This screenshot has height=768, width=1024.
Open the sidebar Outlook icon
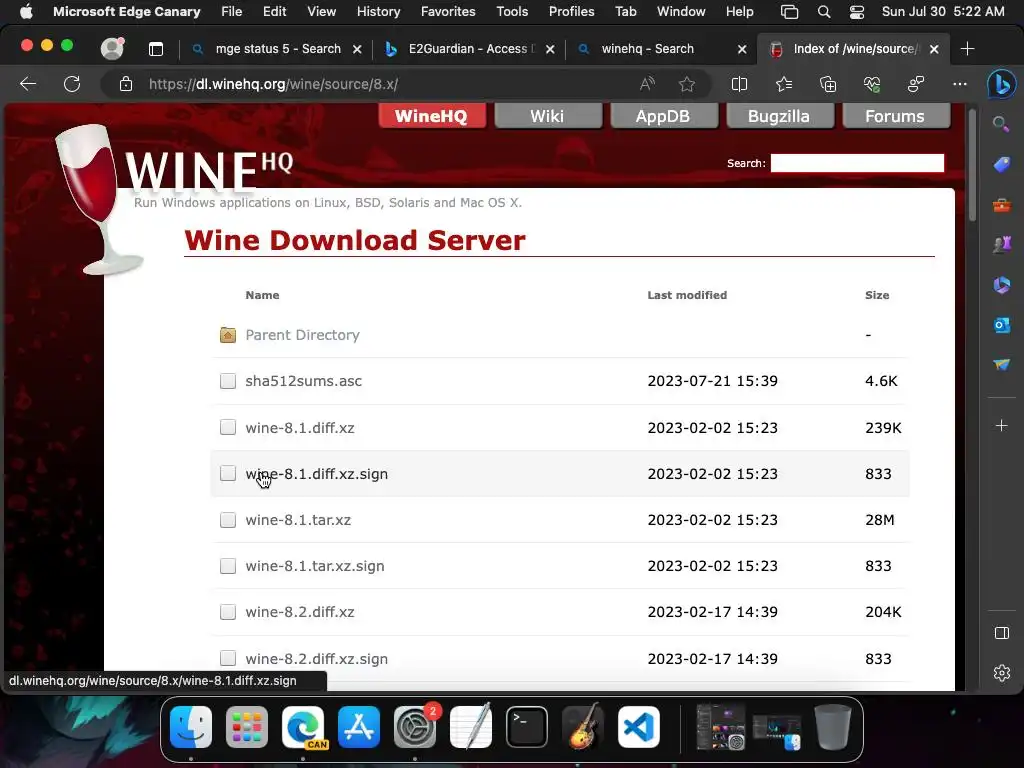coord(1001,325)
